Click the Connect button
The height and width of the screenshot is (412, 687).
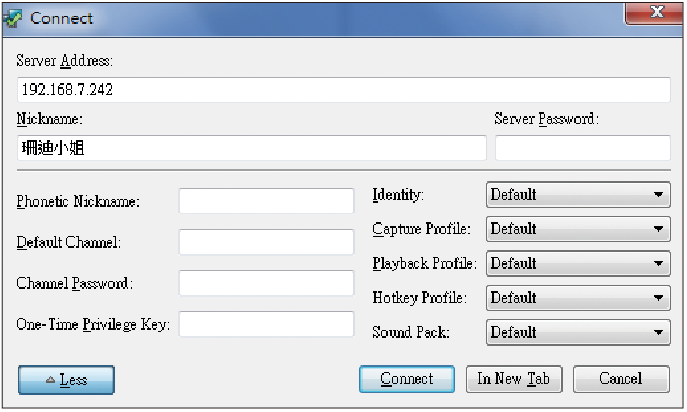pos(407,379)
